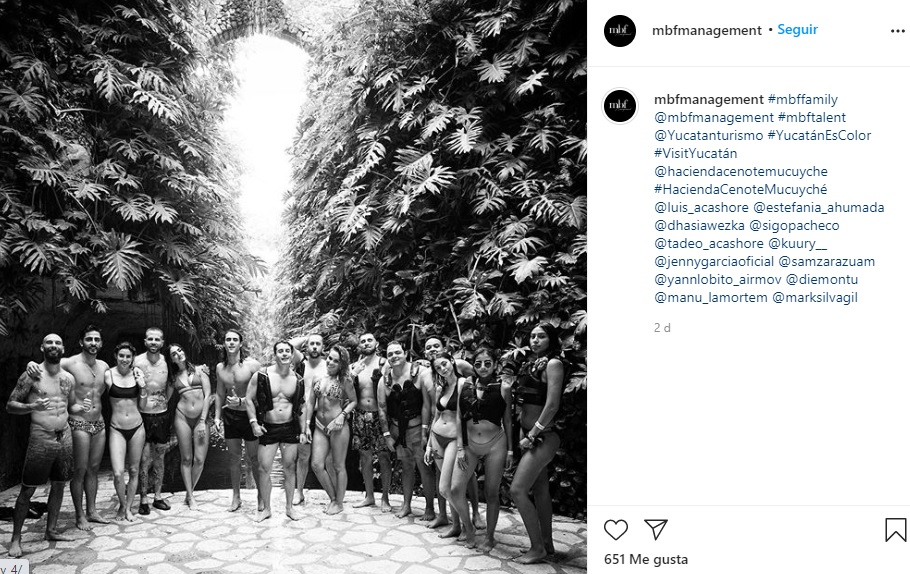Go to @luis_acashore profile
Viewport: 910px width, 574px height.
coord(701,207)
